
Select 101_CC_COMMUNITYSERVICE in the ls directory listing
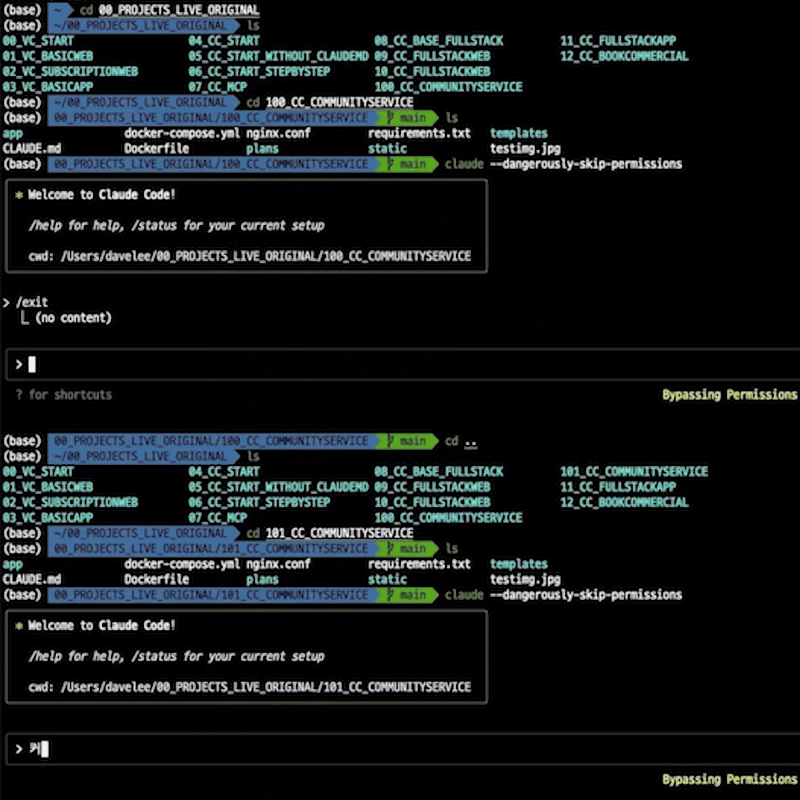(633, 472)
